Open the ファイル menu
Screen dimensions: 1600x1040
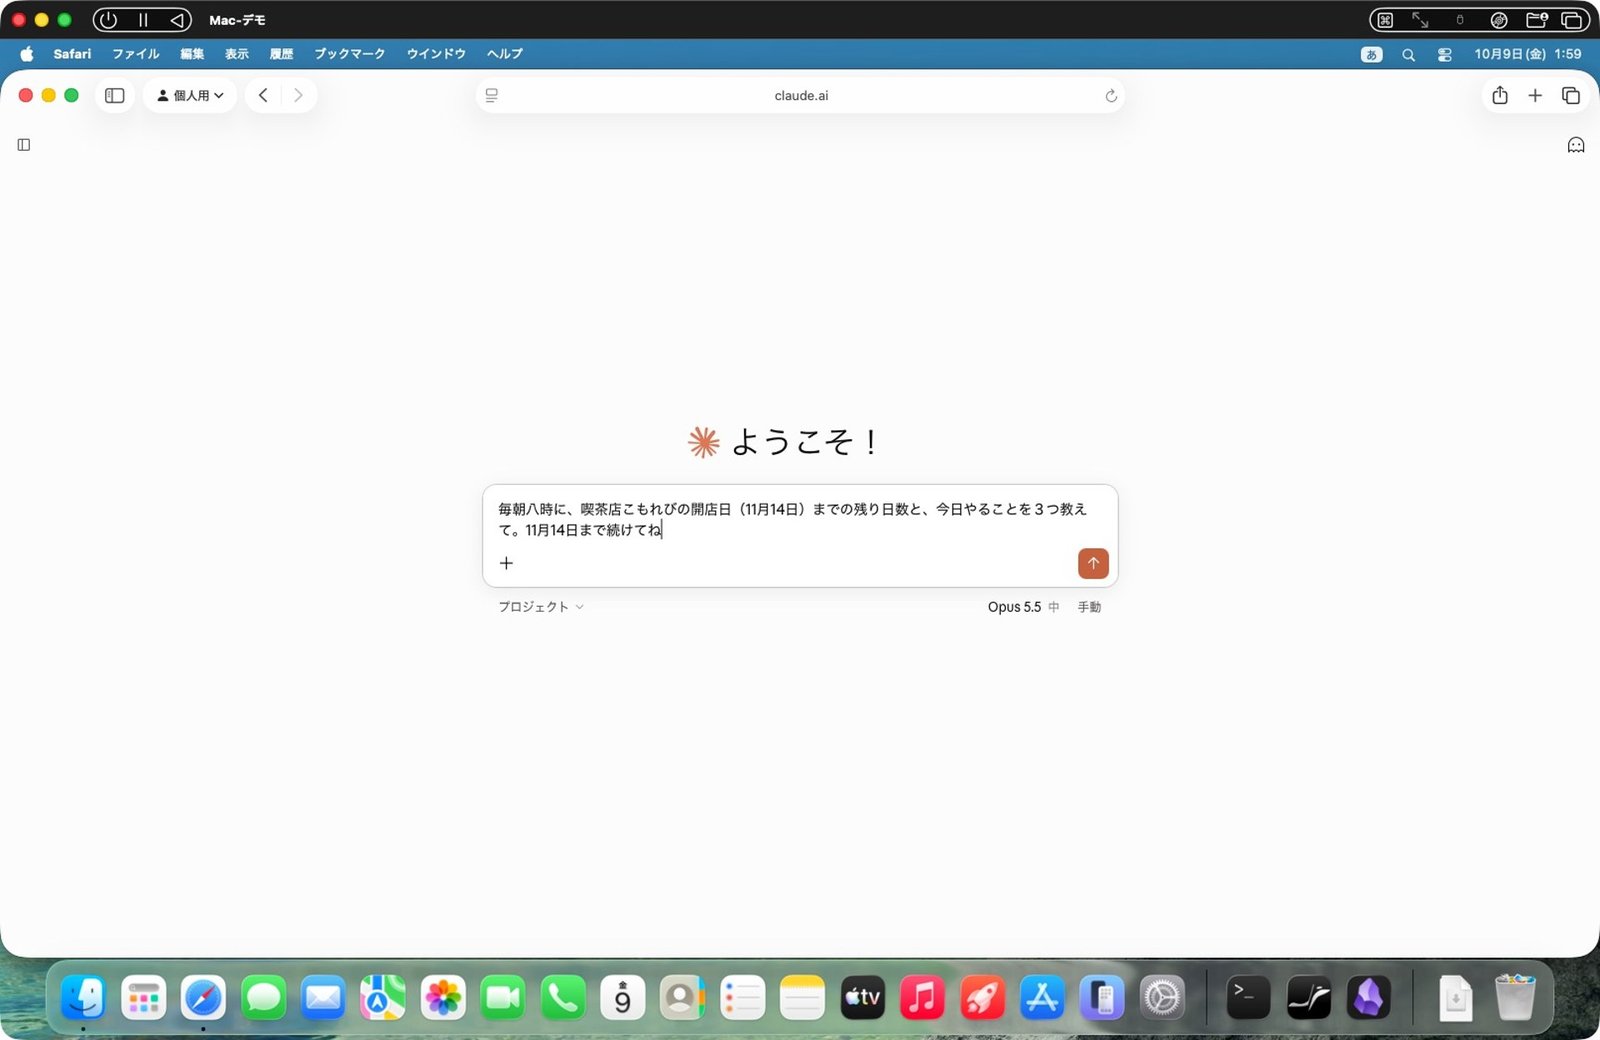pyautogui.click(x=136, y=54)
